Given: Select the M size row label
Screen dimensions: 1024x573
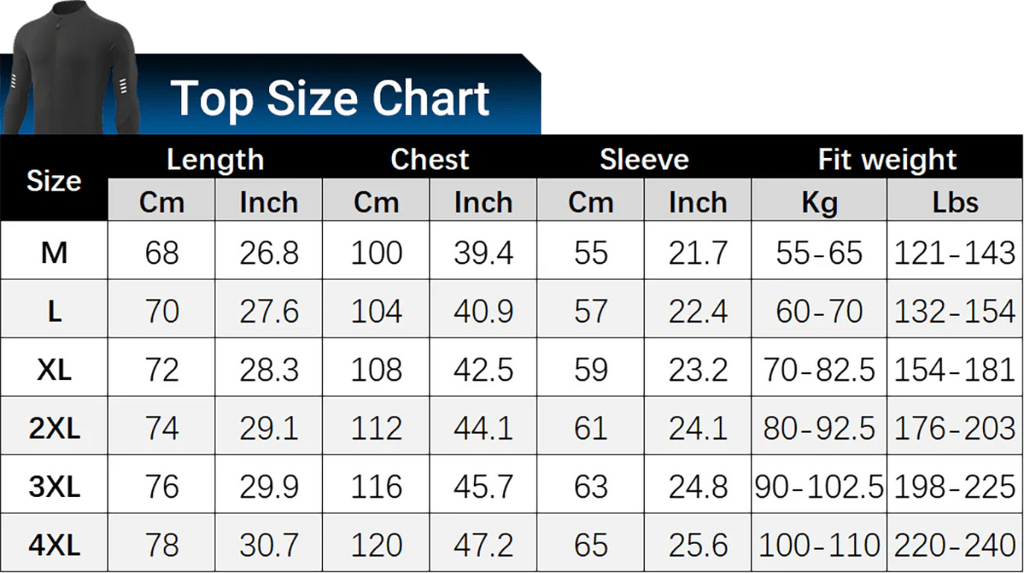Looking at the screenshot, I should click(x=54, y=252).
